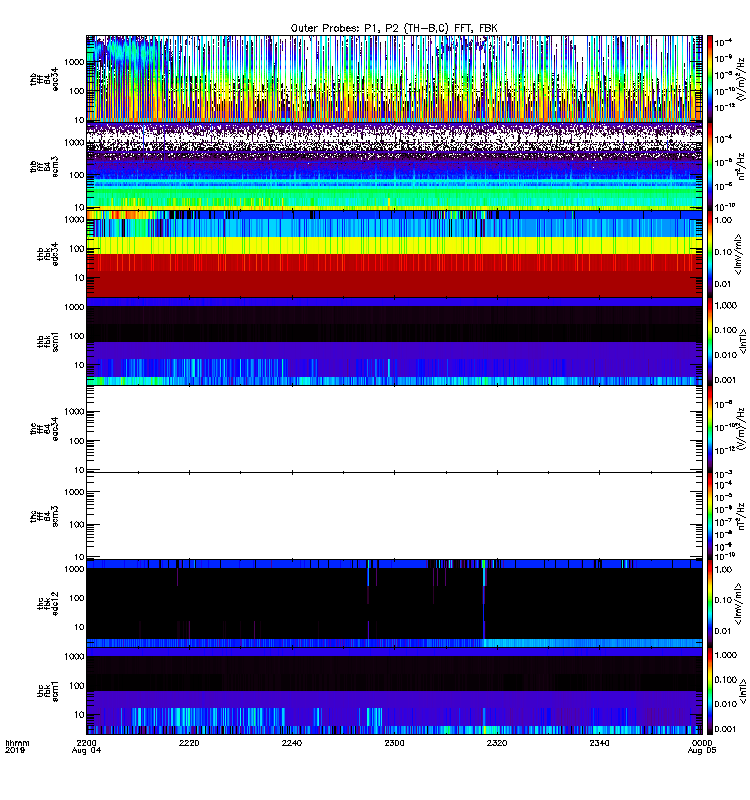Click the color bar beside thc fbk scm1 panel

(709, 691)
